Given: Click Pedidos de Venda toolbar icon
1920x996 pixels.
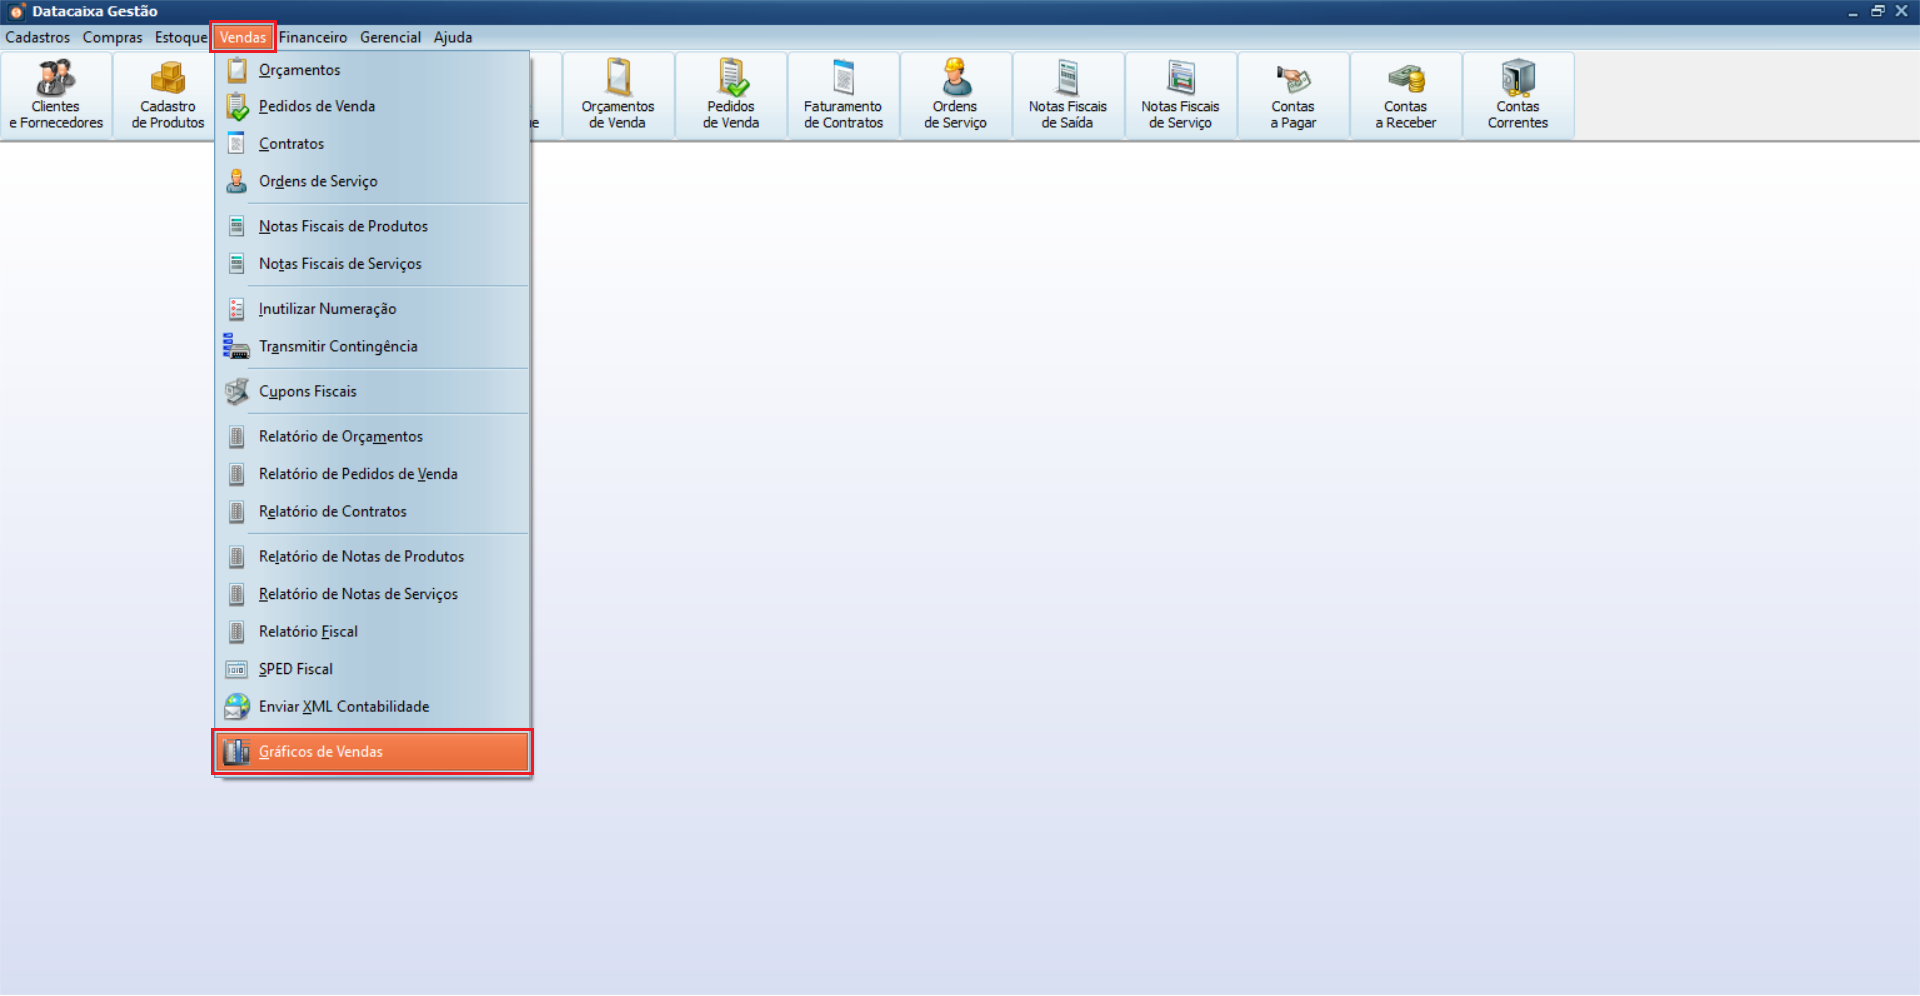Looking at the screenshot, I should click(731, 95).
